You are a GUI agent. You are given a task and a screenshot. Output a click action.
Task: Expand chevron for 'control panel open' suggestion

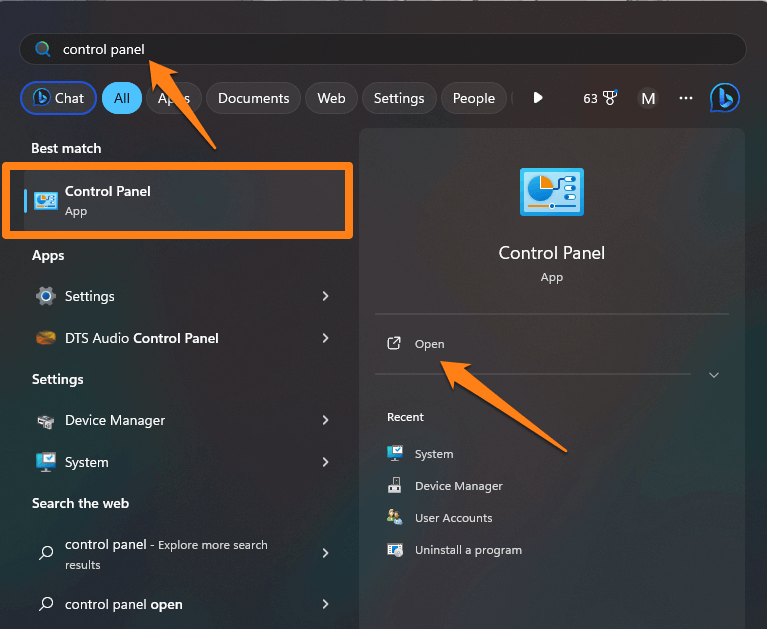[325, 605]
